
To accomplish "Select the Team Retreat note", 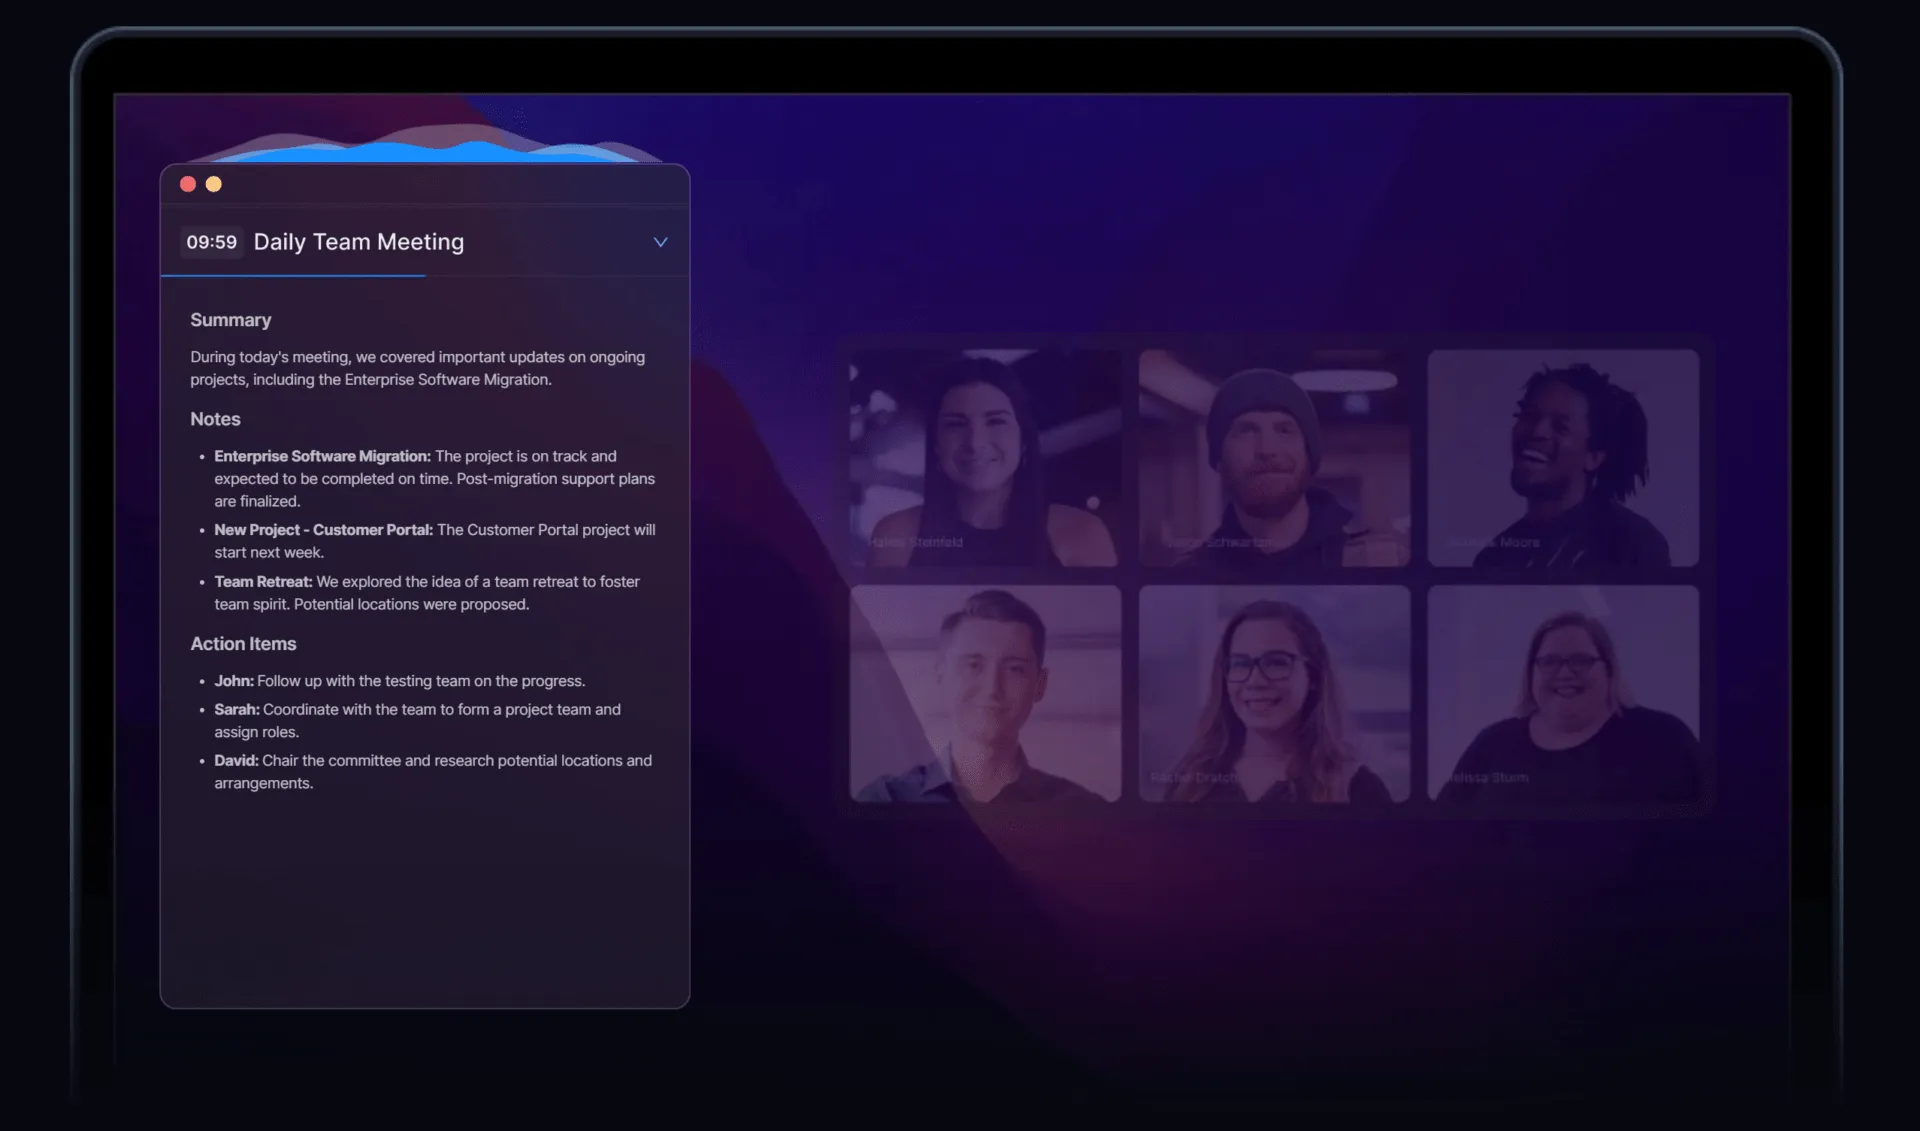I will click(426, 593).
